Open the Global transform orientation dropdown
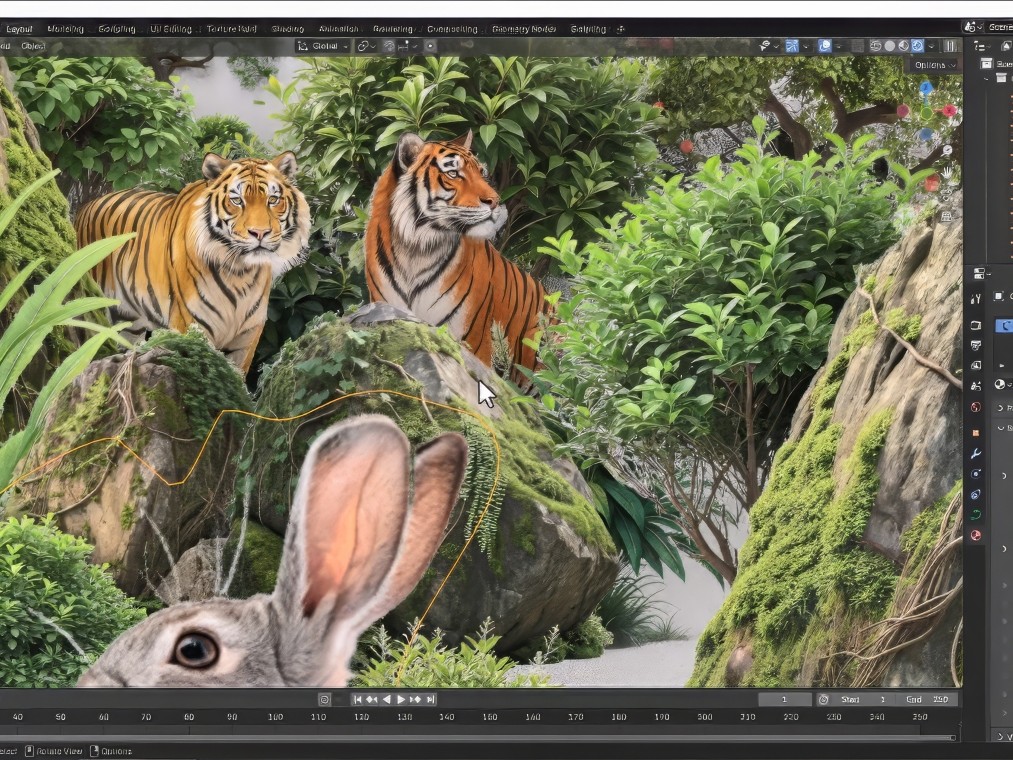 tap(324, 46)
